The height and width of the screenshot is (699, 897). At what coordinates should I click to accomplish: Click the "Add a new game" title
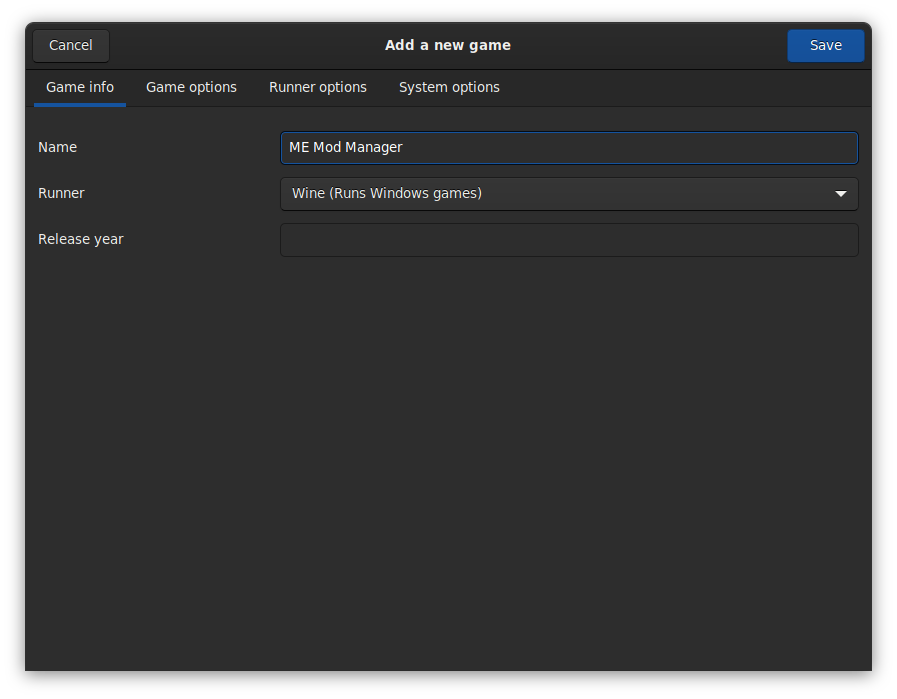448,46
